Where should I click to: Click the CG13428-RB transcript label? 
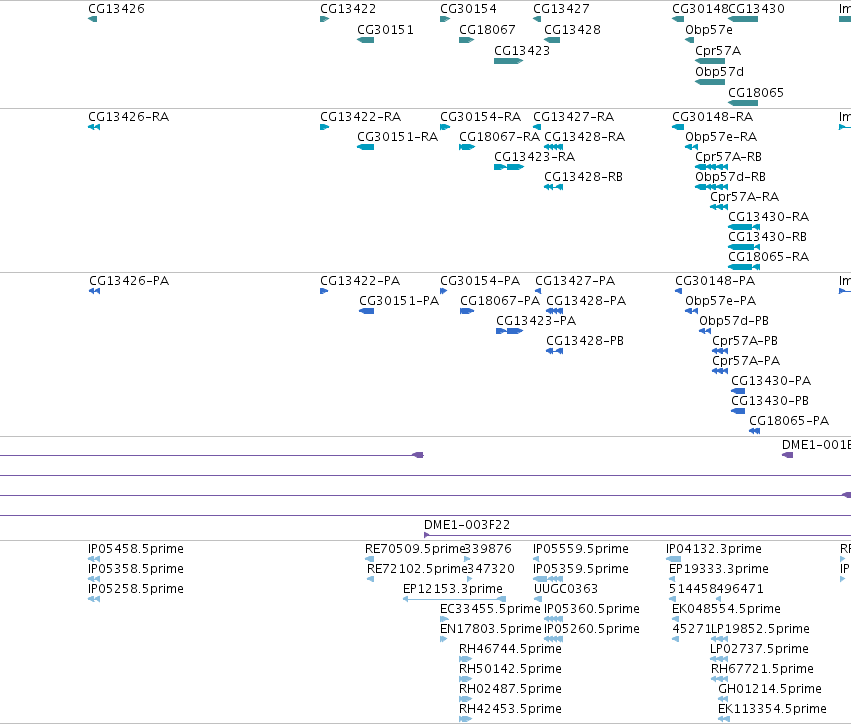pyautogui.click(x=583, y=177)
